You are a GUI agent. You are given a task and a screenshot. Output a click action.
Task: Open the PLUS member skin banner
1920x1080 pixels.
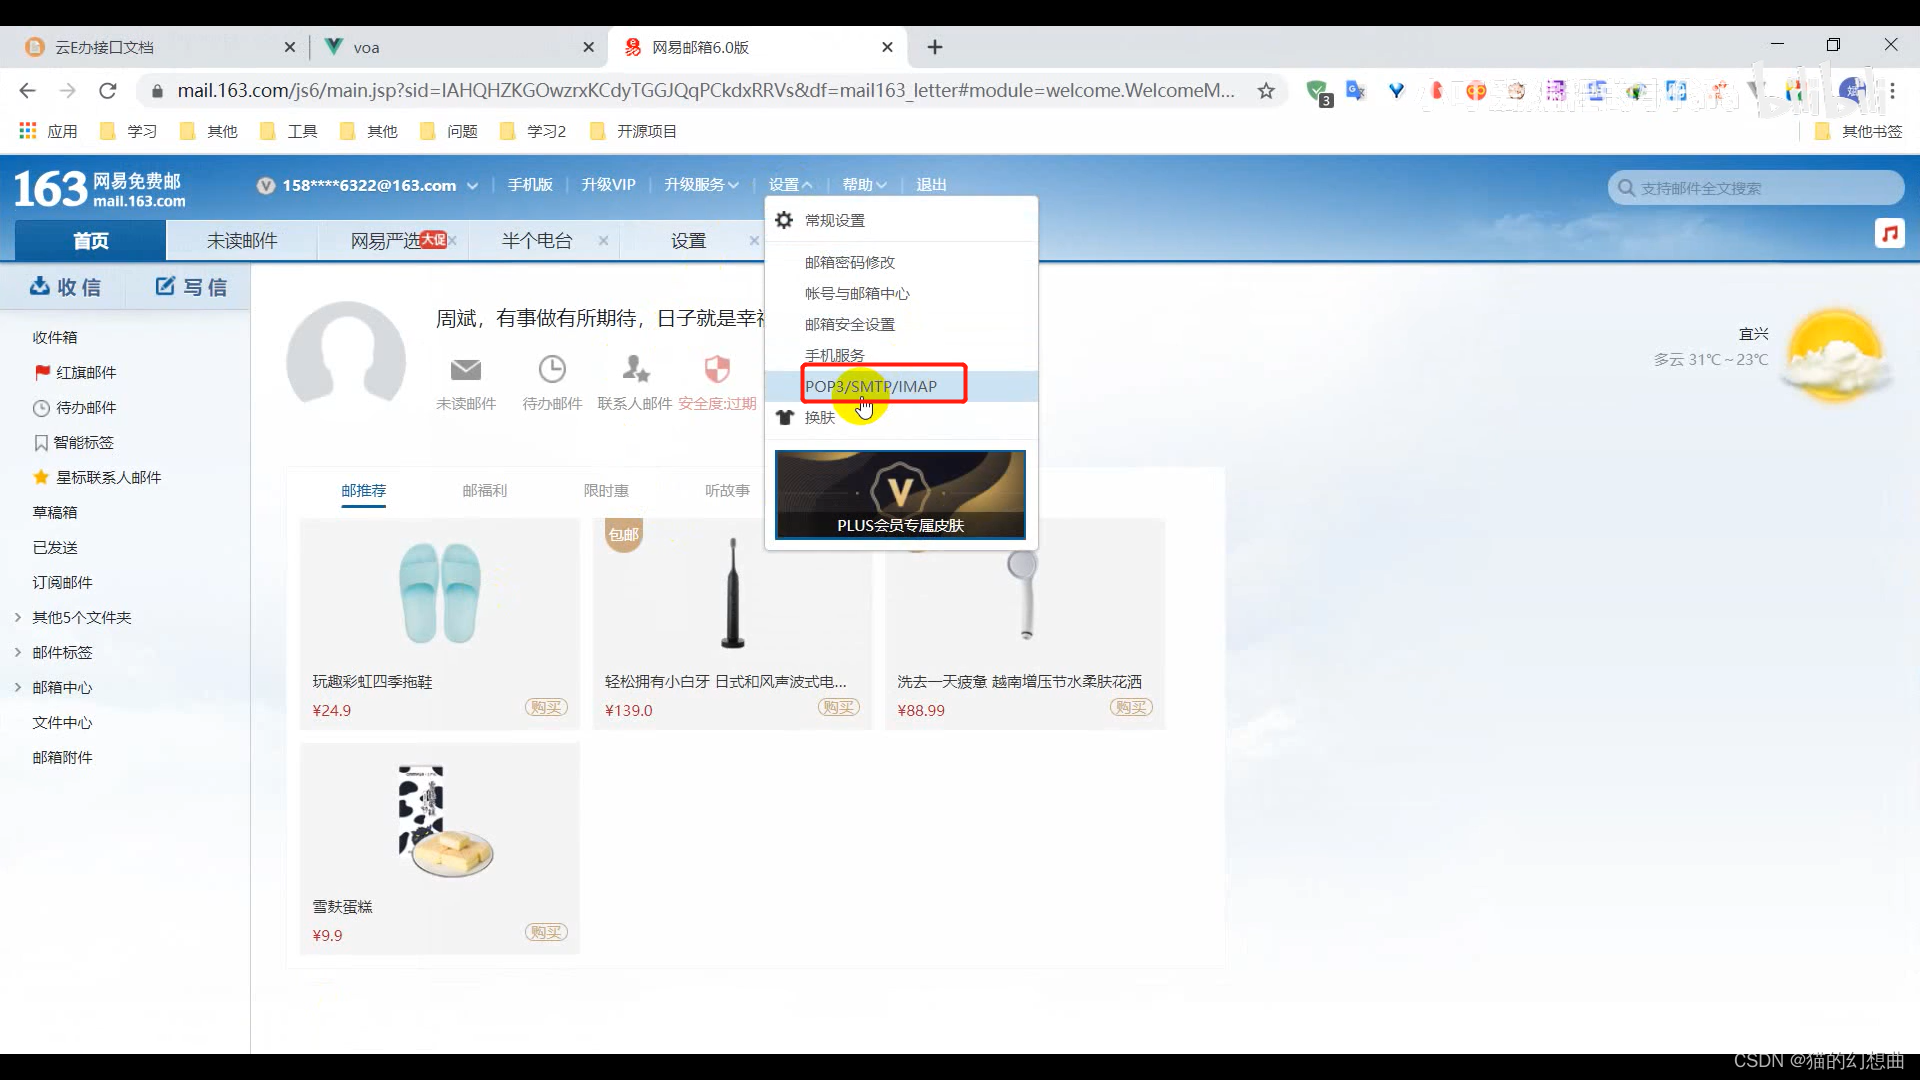900,495
